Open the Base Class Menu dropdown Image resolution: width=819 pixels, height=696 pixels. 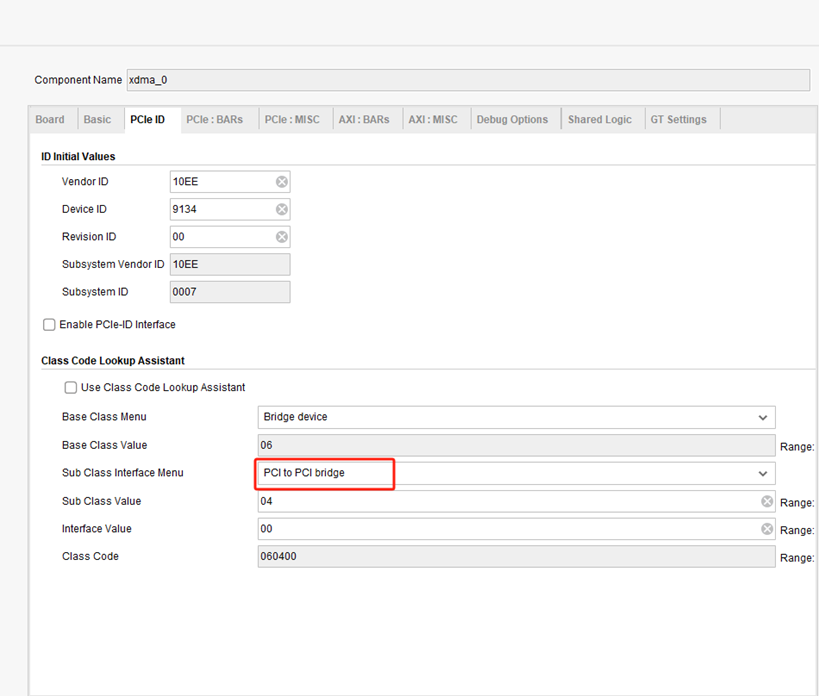click(x=516, y=417)
